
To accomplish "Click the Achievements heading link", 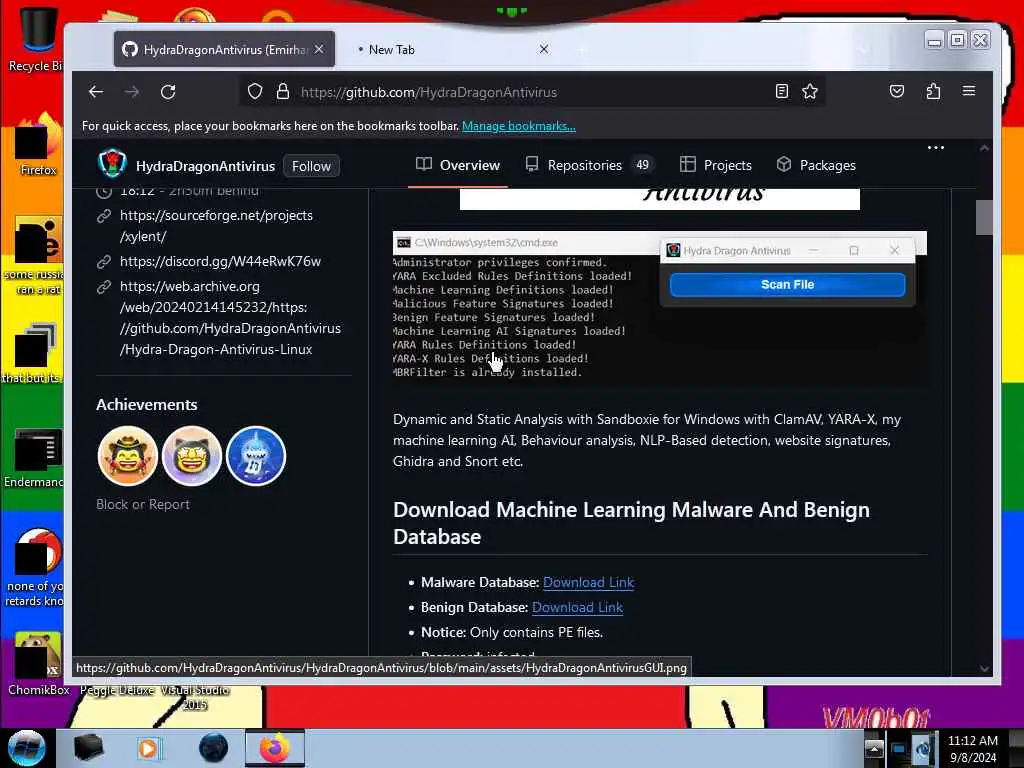I will (x=146, y=404).
